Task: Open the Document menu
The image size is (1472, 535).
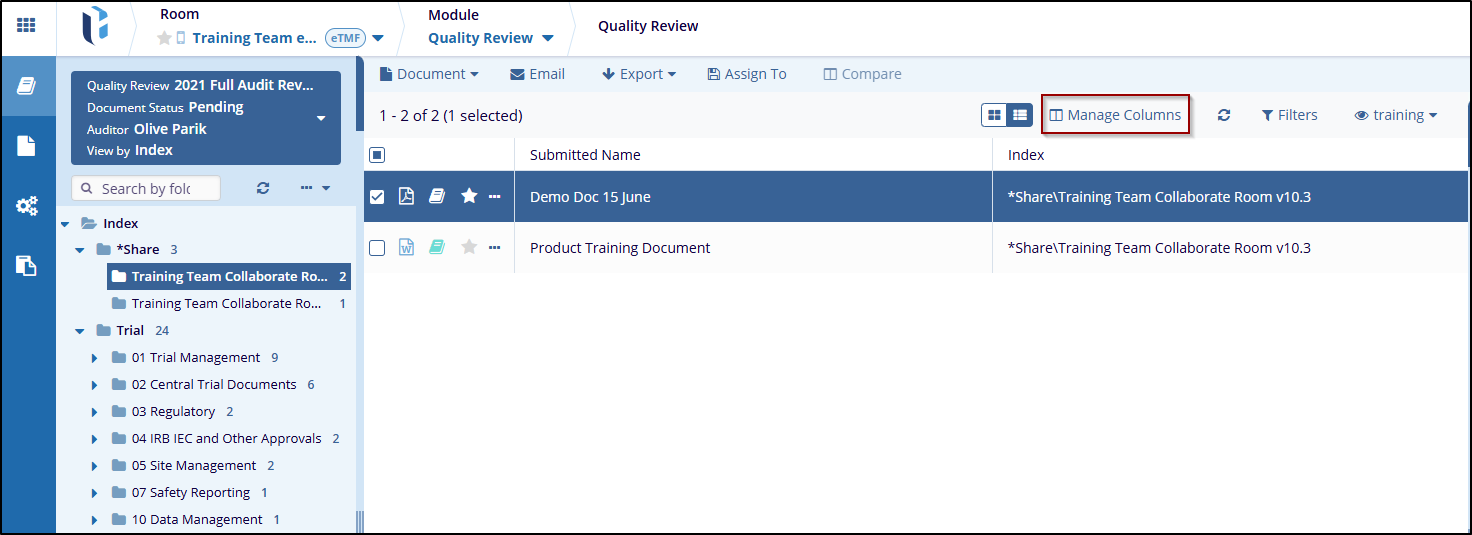Action: pos(428,74)
